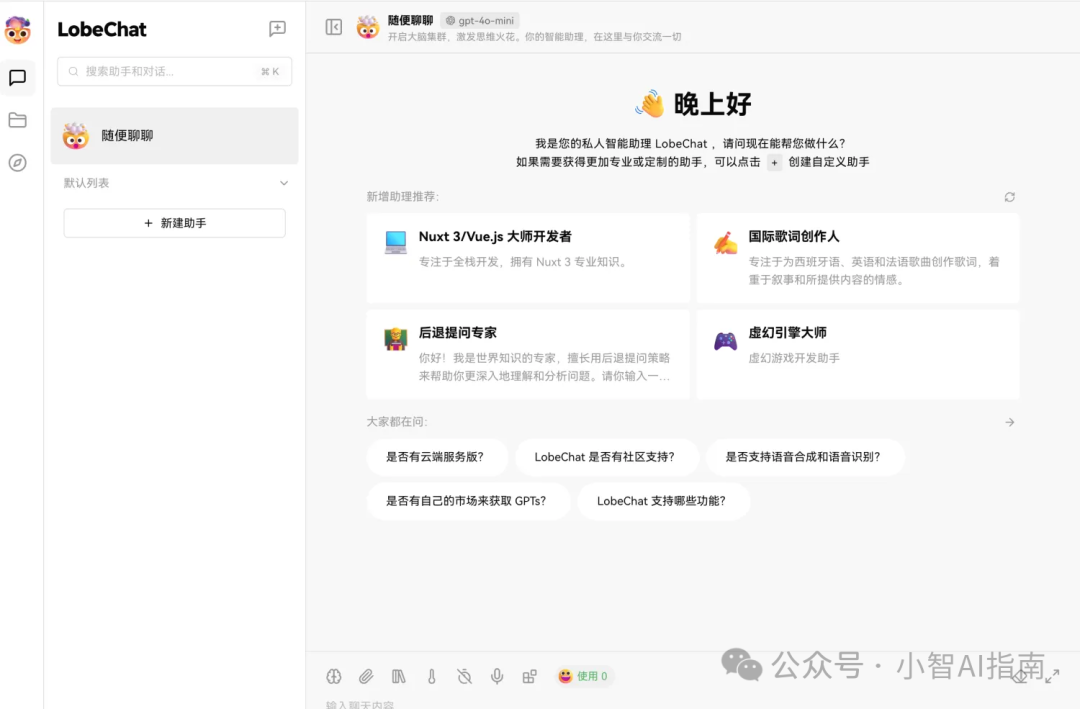The image size is (1080, 709).
Task: Click the LobeChat logo title
Action: coord(102,30)
